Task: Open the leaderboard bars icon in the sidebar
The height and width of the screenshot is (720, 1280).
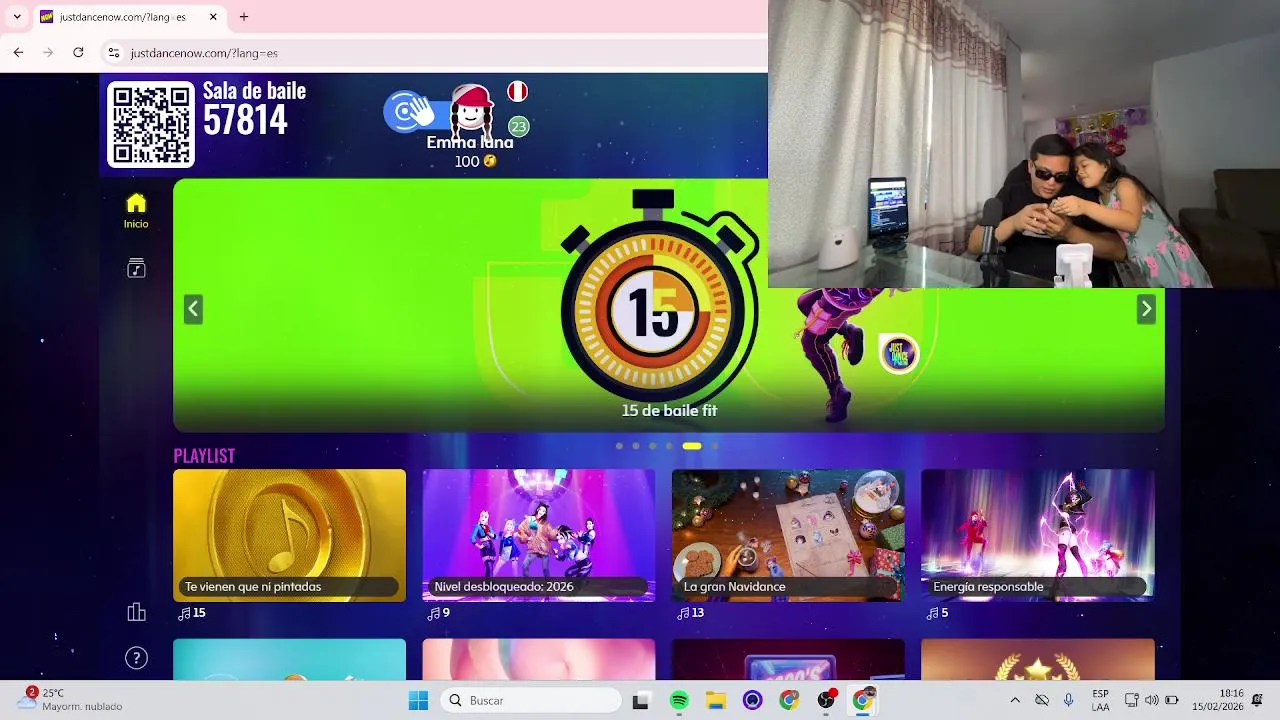Action: (x=136, y=612)
